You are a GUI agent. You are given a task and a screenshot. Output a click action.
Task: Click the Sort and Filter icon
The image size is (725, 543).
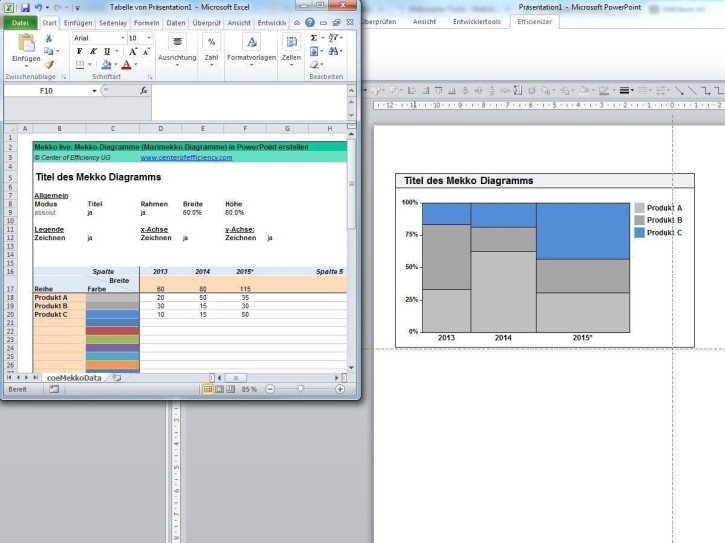[334, 38]
